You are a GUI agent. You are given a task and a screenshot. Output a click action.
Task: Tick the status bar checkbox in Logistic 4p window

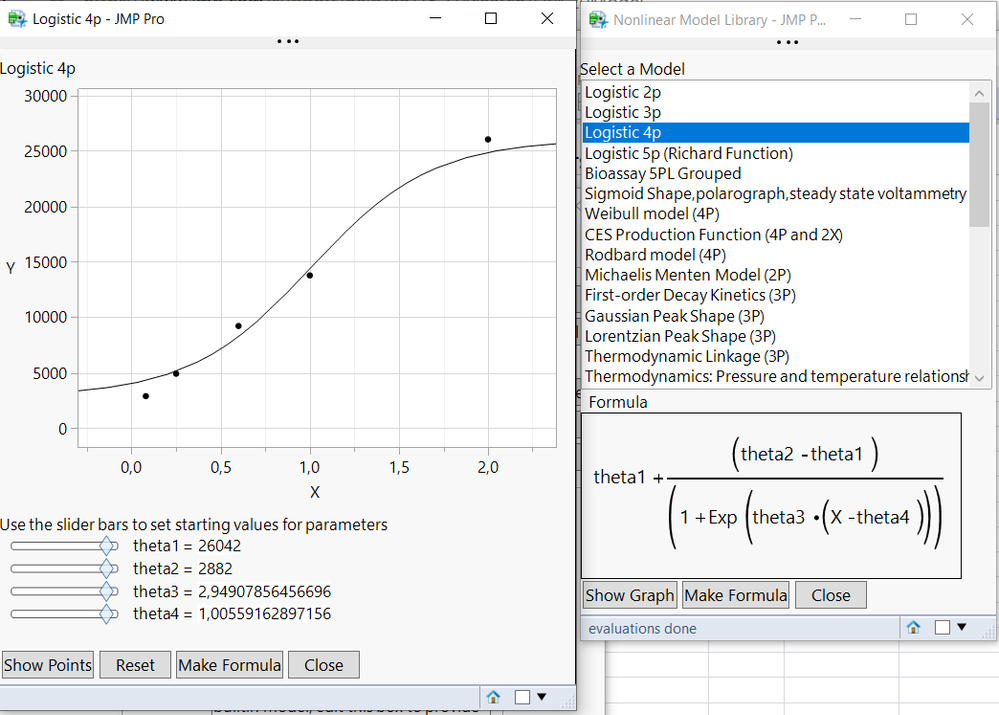click(x=522, y=697)
